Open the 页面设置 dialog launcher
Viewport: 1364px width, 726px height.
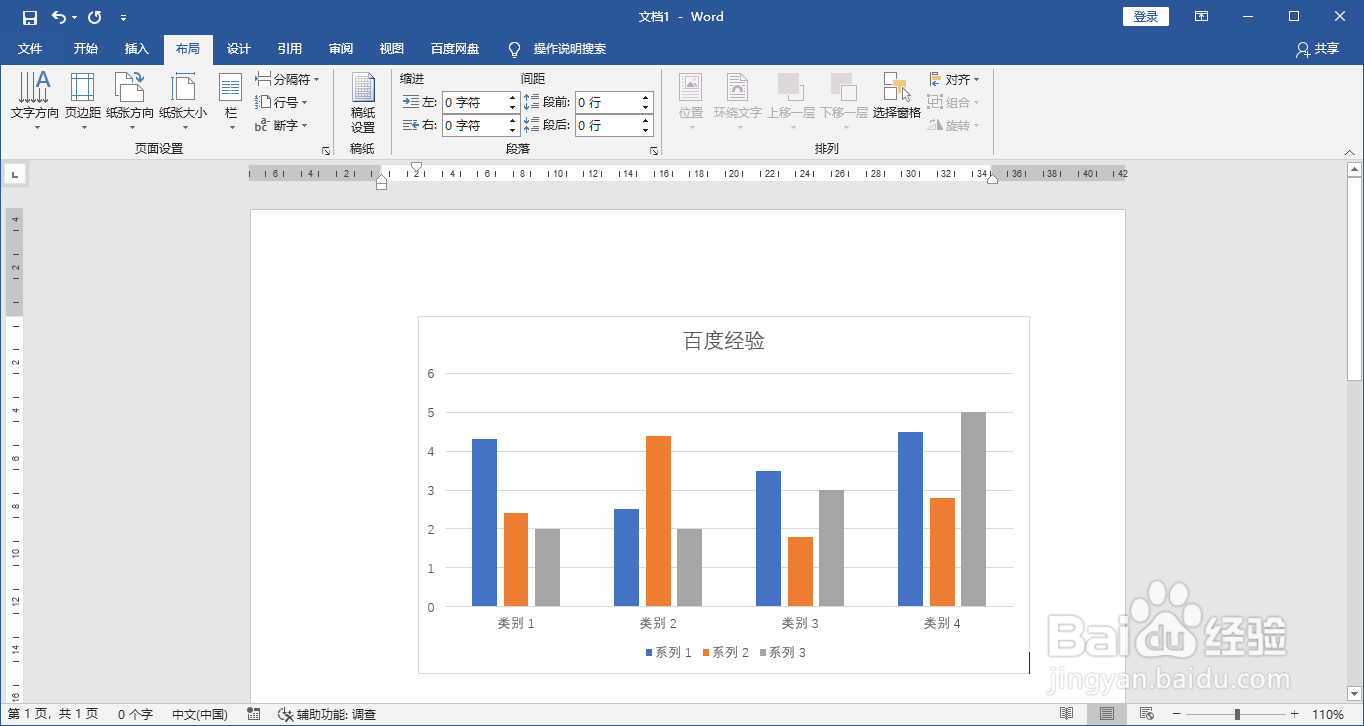(x=326, y=148)
